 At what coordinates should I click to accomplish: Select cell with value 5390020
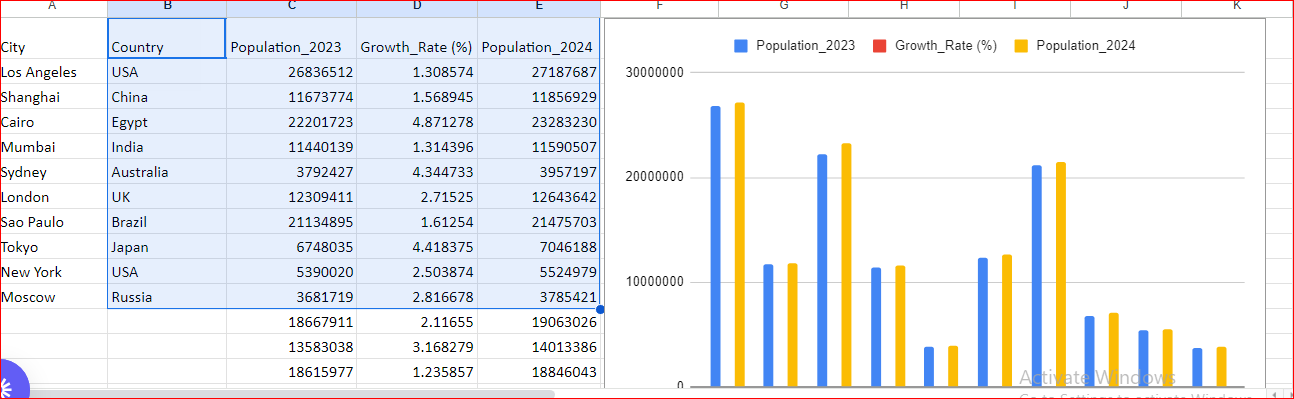[291, 272]
